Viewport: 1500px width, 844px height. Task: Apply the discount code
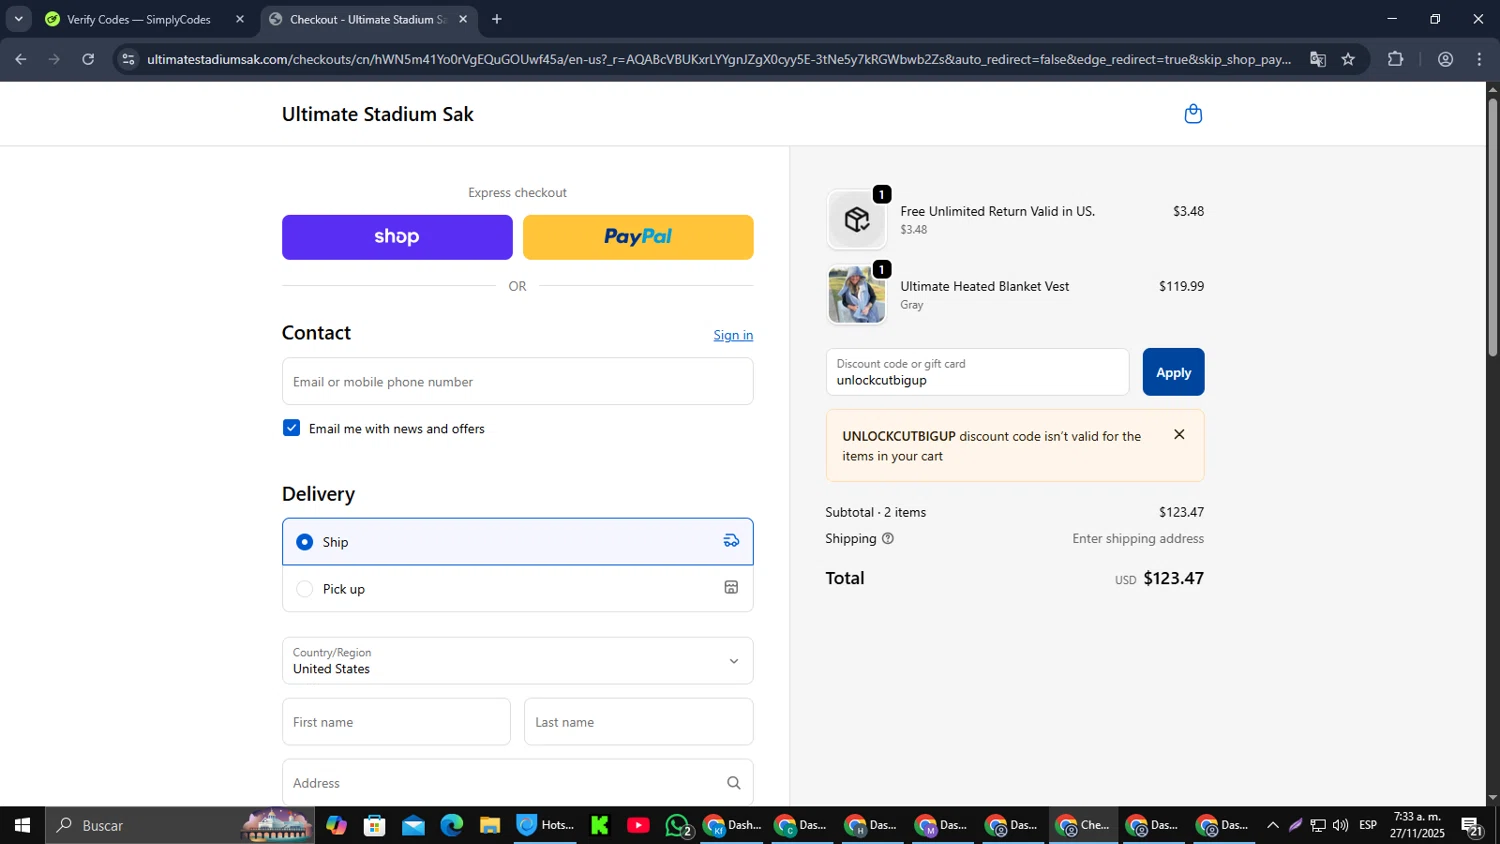[x=1173, y=372]
